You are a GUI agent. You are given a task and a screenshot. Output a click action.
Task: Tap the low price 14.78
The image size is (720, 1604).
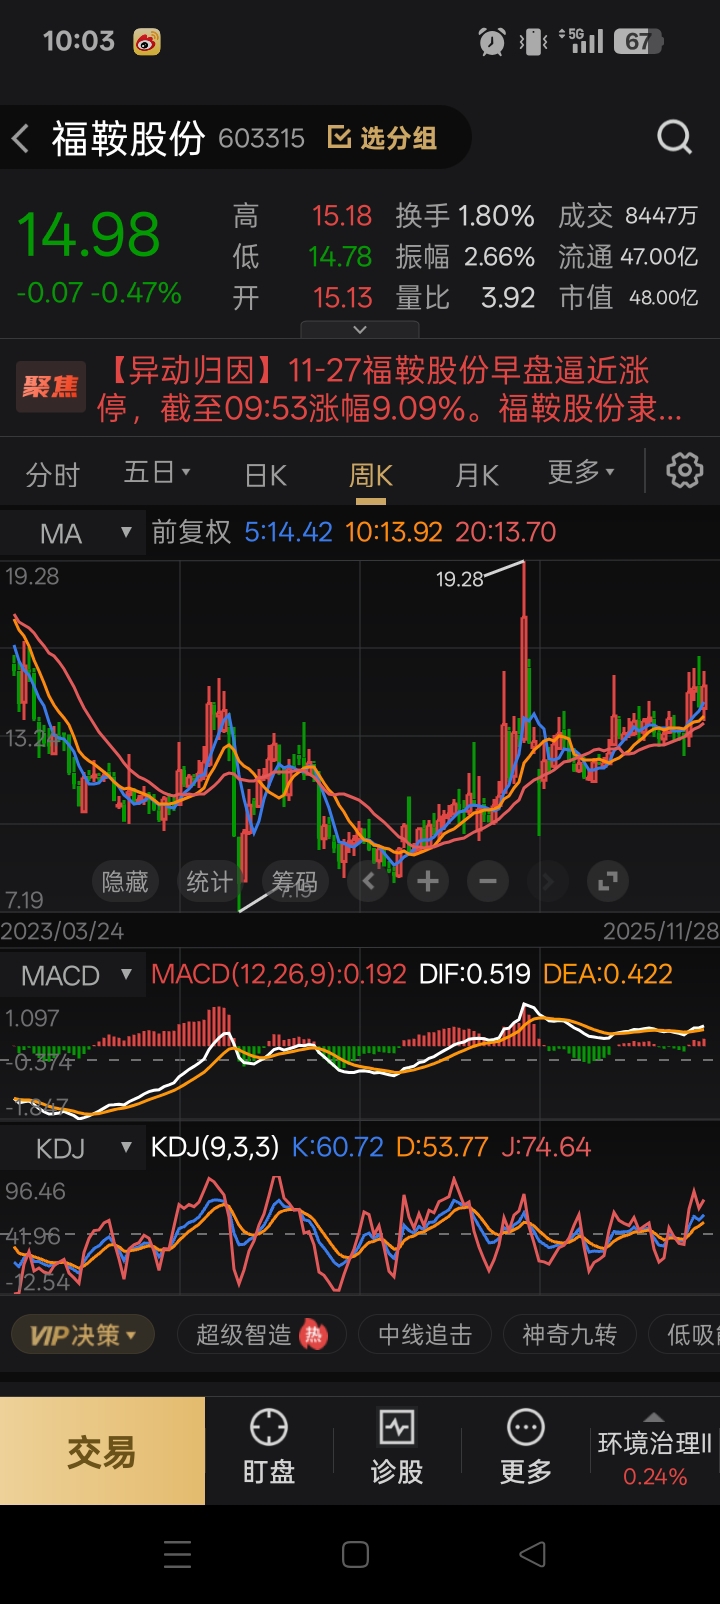(340, 257)
